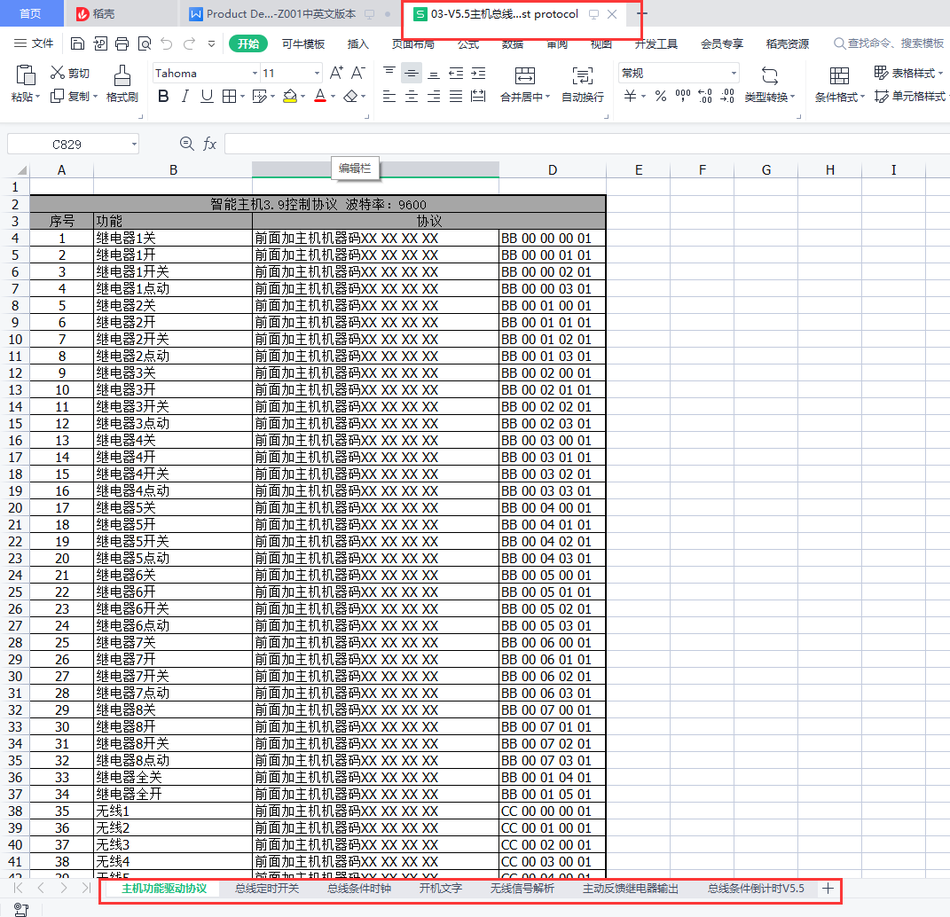Switch to the 插入 ribbon tab
The height and width of the screenshot is (917, 950).
click(357, 44)
